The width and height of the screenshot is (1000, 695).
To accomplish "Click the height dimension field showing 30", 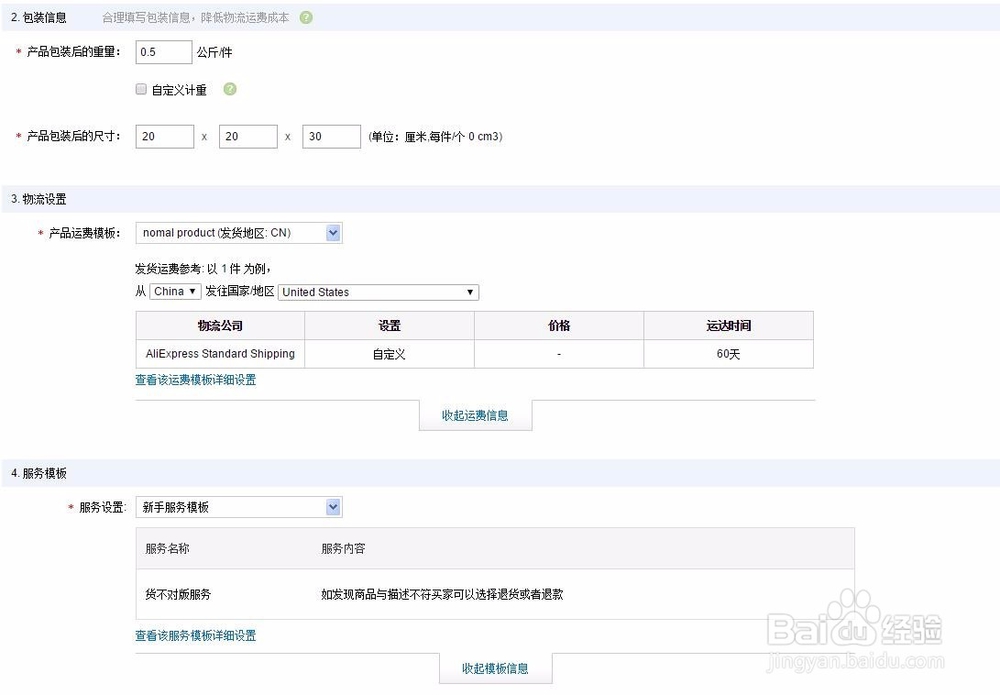I will click(x=330, y=136).
